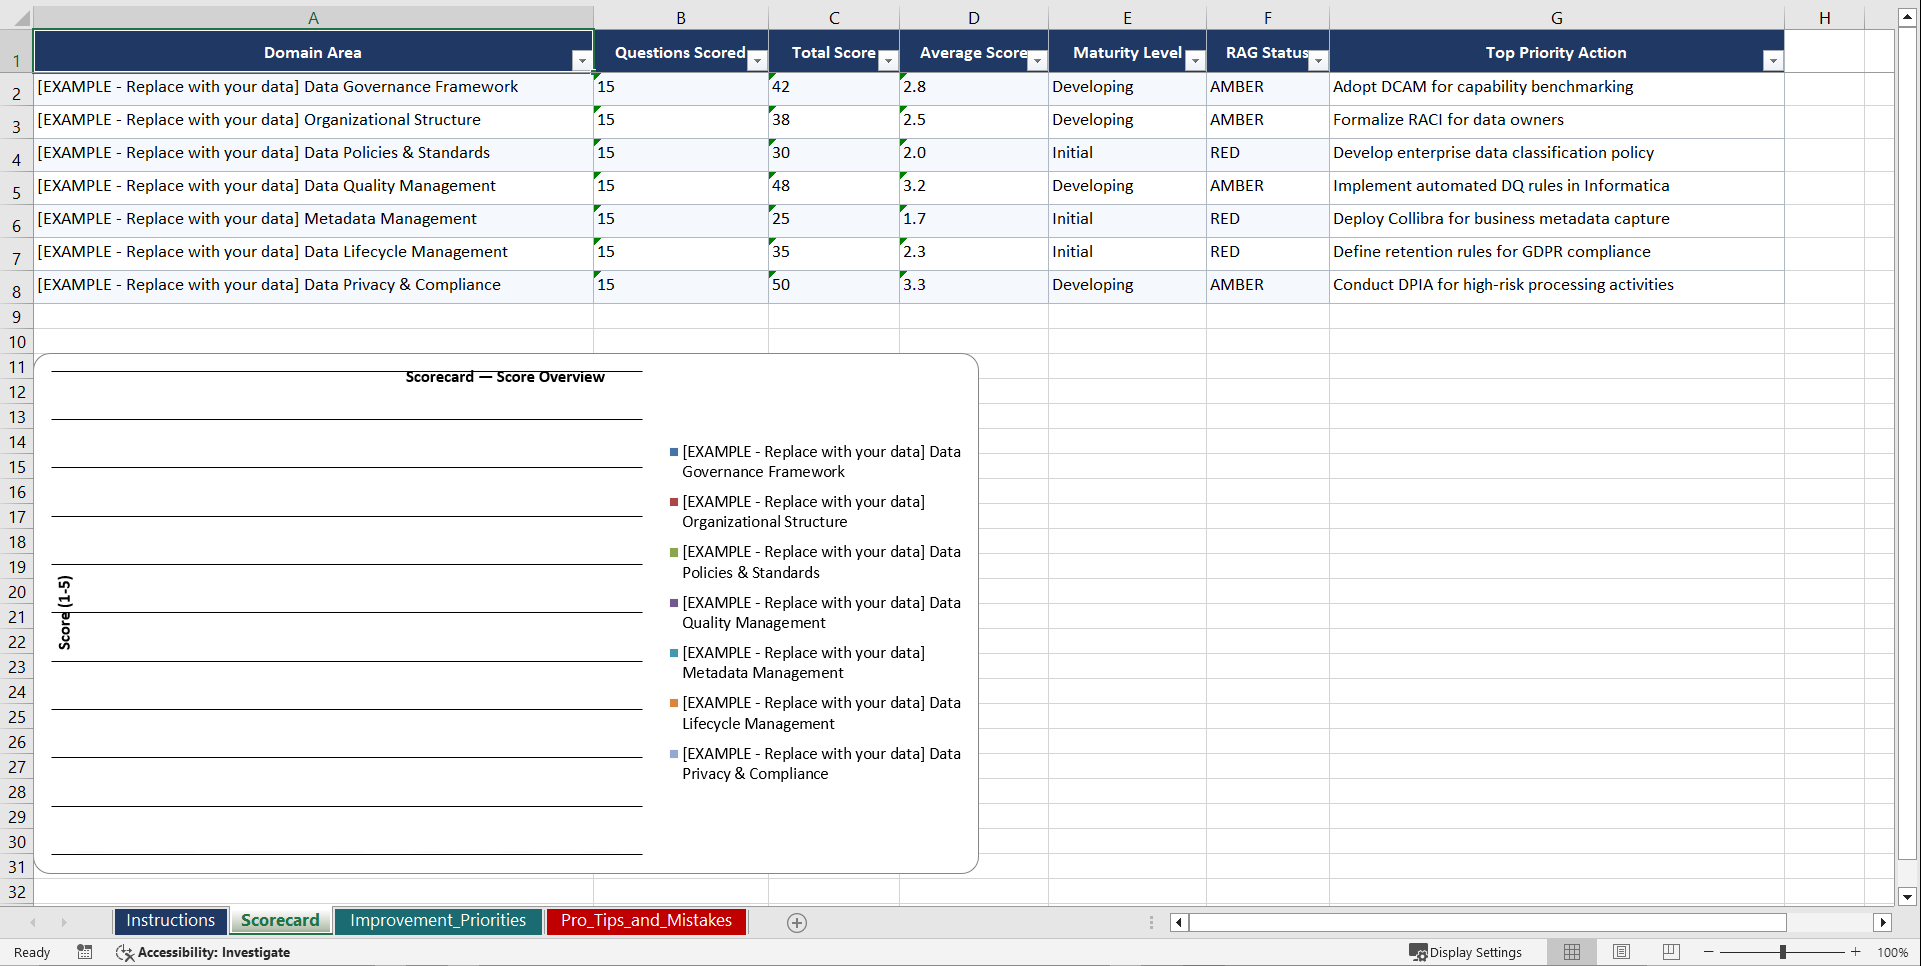
Task: Click the sheet navigation left arrow
Action: point(33,922)
